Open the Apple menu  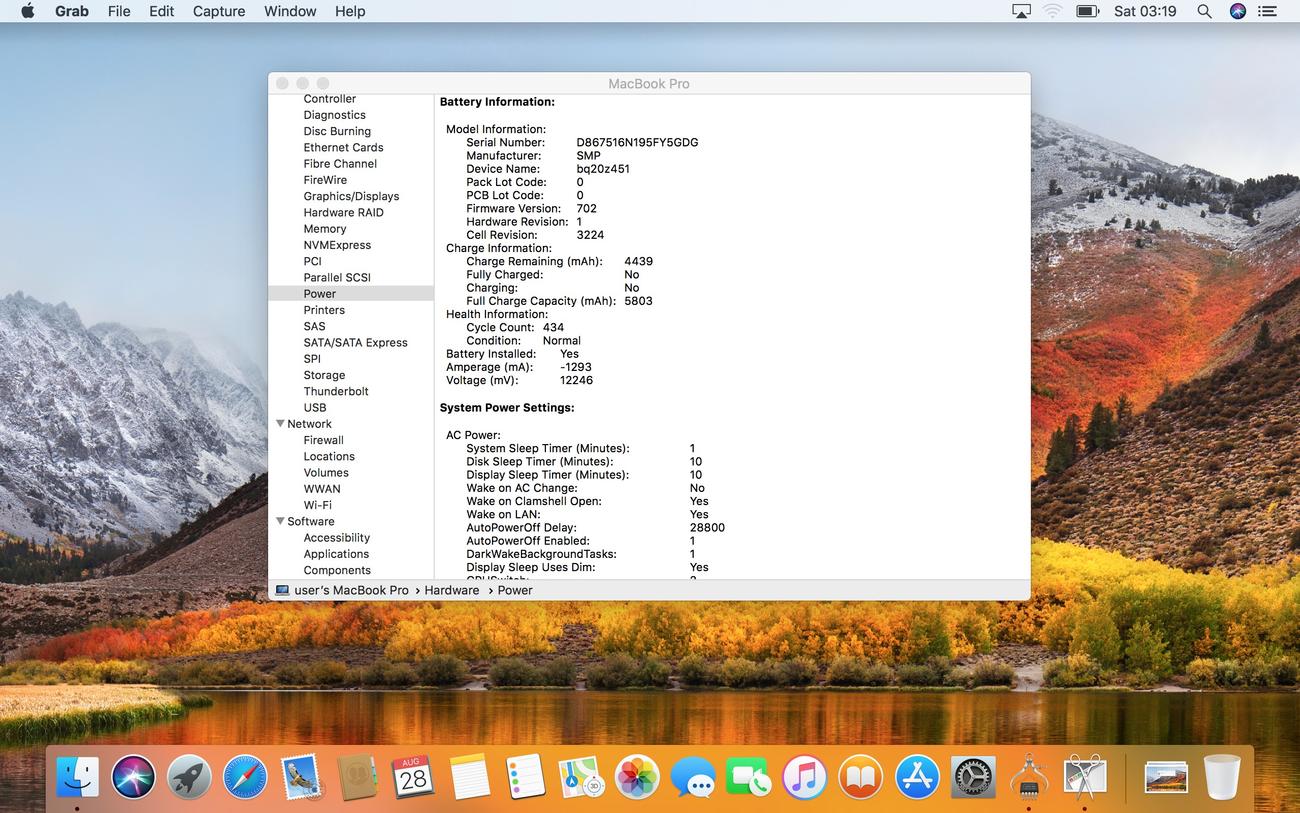tap(27, 11)
